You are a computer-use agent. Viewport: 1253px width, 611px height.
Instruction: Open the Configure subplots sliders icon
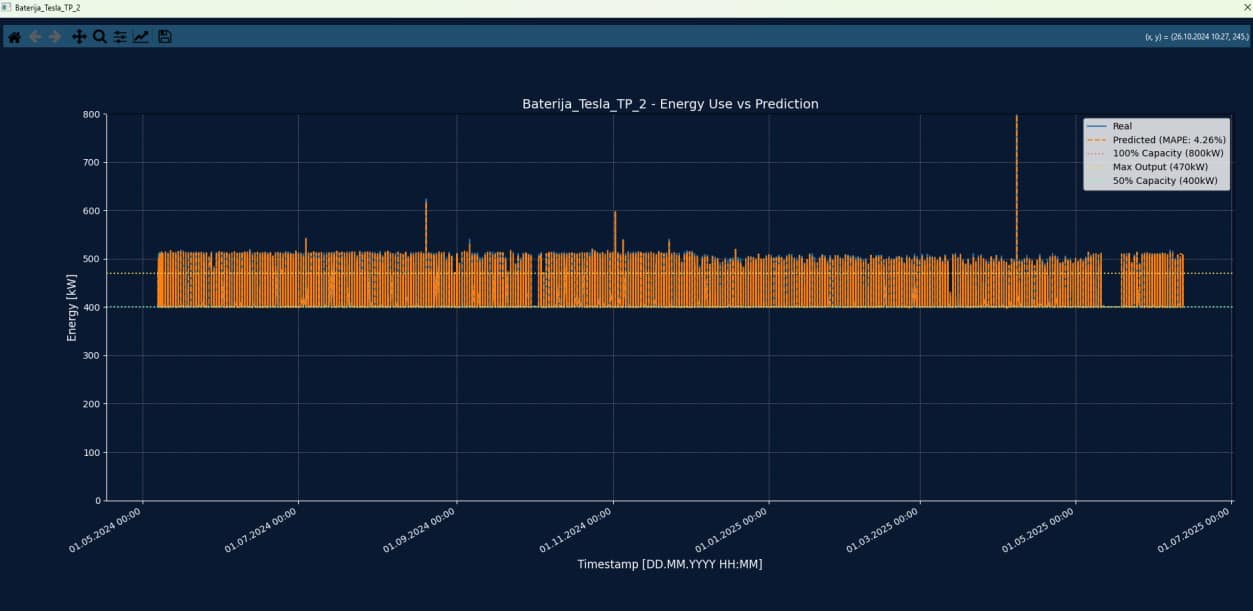coord(120,37)
